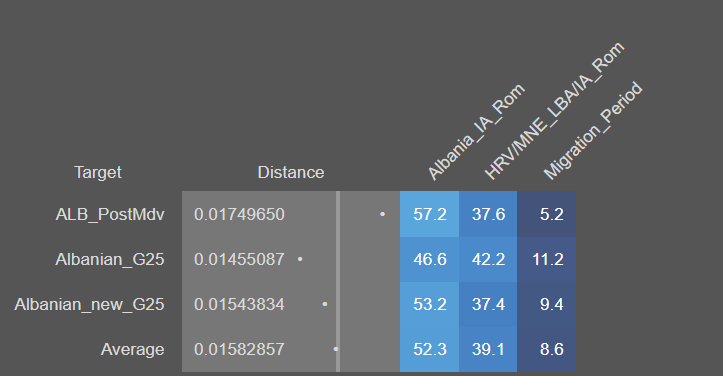Viewport: 723px width, 376px height.
Task: Click the 0.01582857 average distance value
Action: click(x=239, y=349)
